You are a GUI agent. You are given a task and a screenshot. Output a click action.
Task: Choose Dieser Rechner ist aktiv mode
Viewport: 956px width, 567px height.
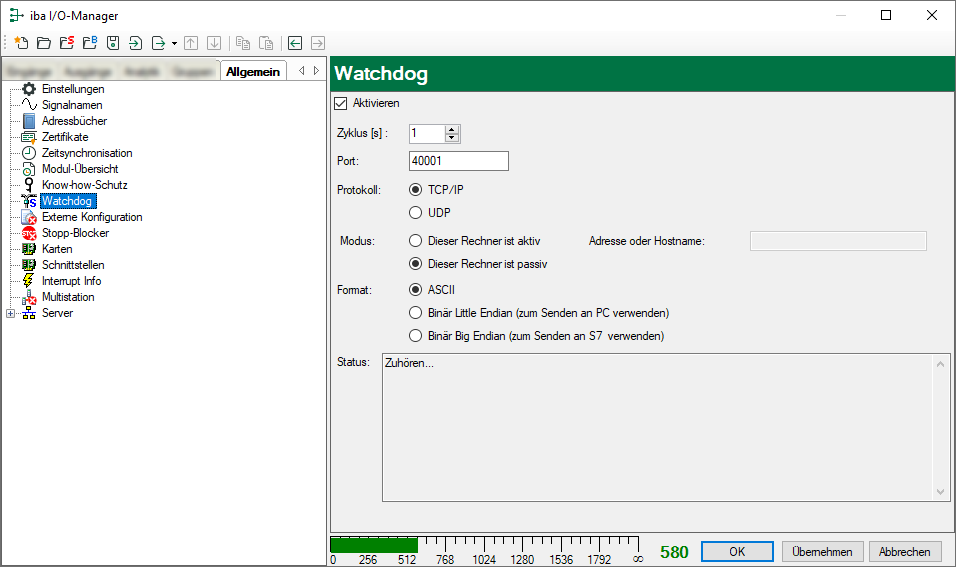pos(416,240)
